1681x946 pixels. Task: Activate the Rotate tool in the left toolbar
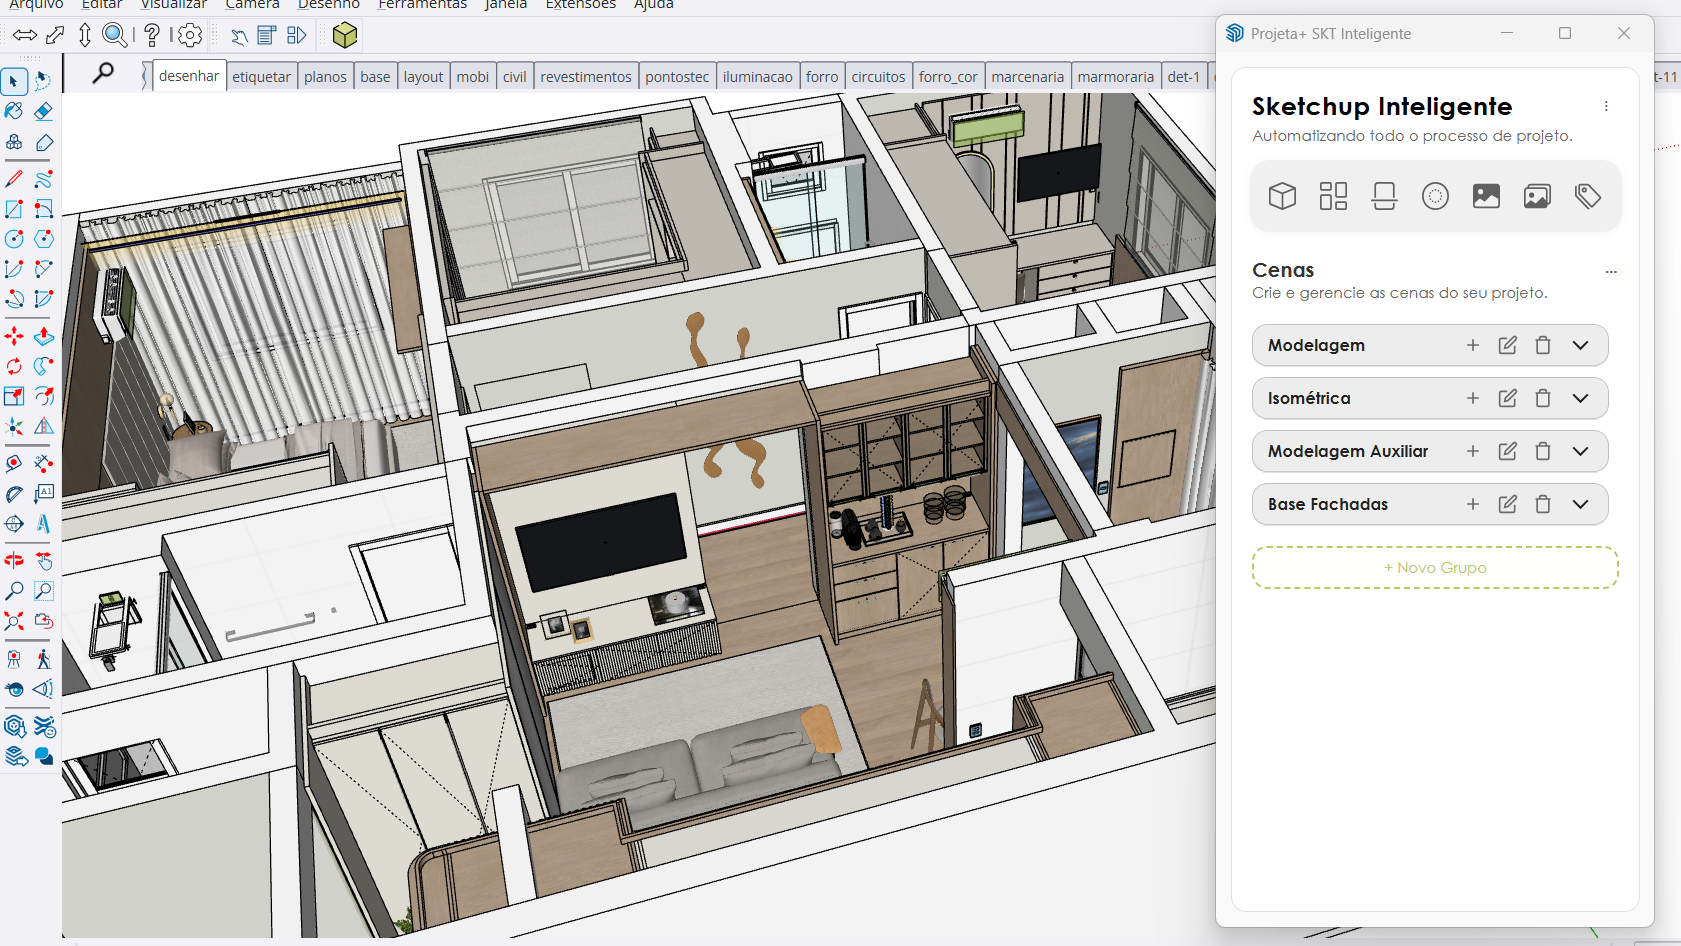(13, 367)
